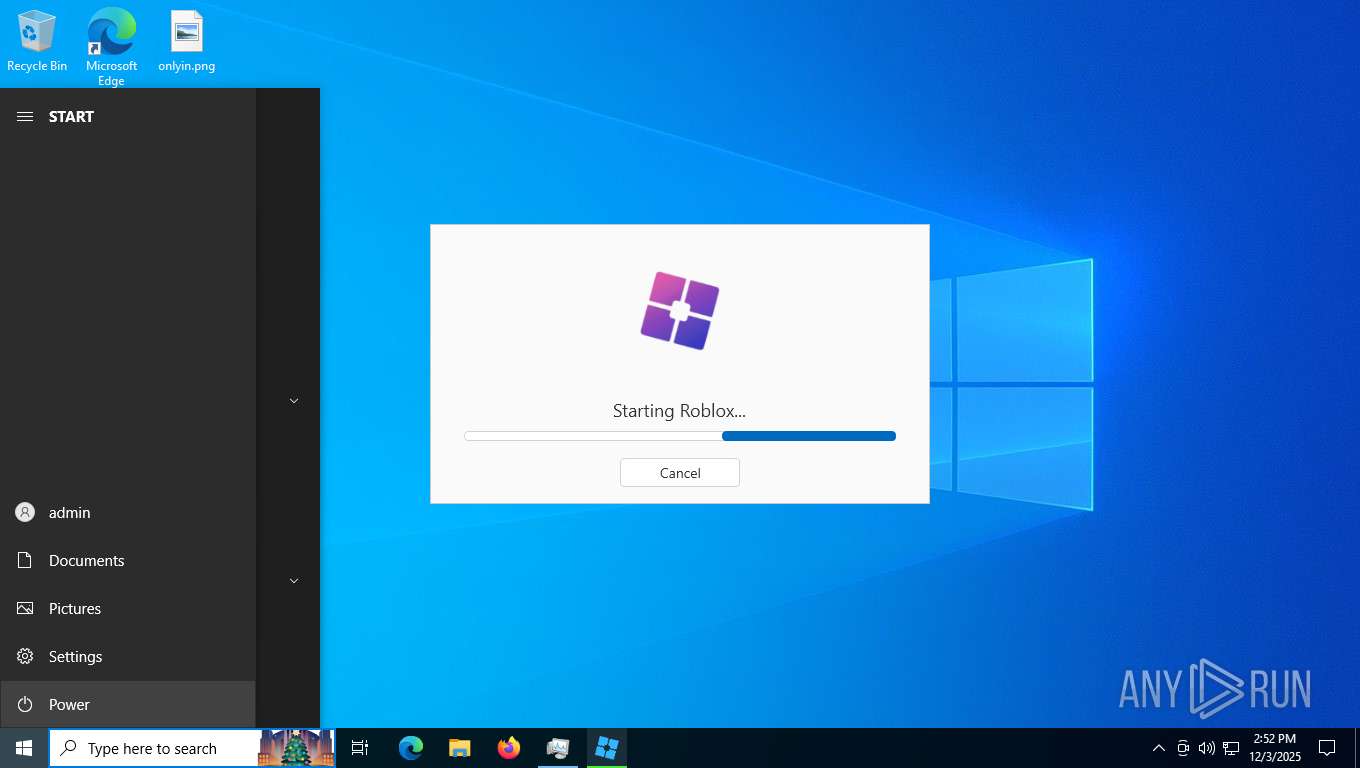Open the volume control tray icon
This screenshot has width=1360, height=768.
(1207, 748)
